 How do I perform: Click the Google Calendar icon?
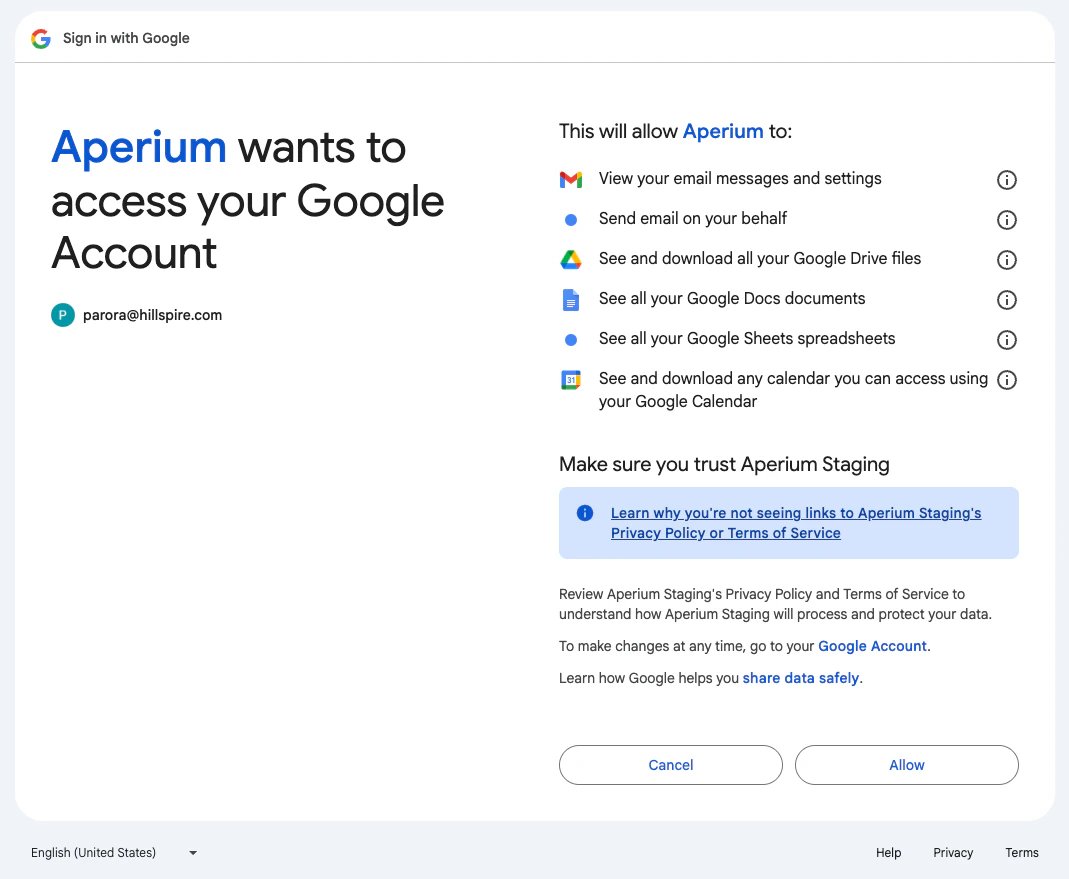click(571, 380)
